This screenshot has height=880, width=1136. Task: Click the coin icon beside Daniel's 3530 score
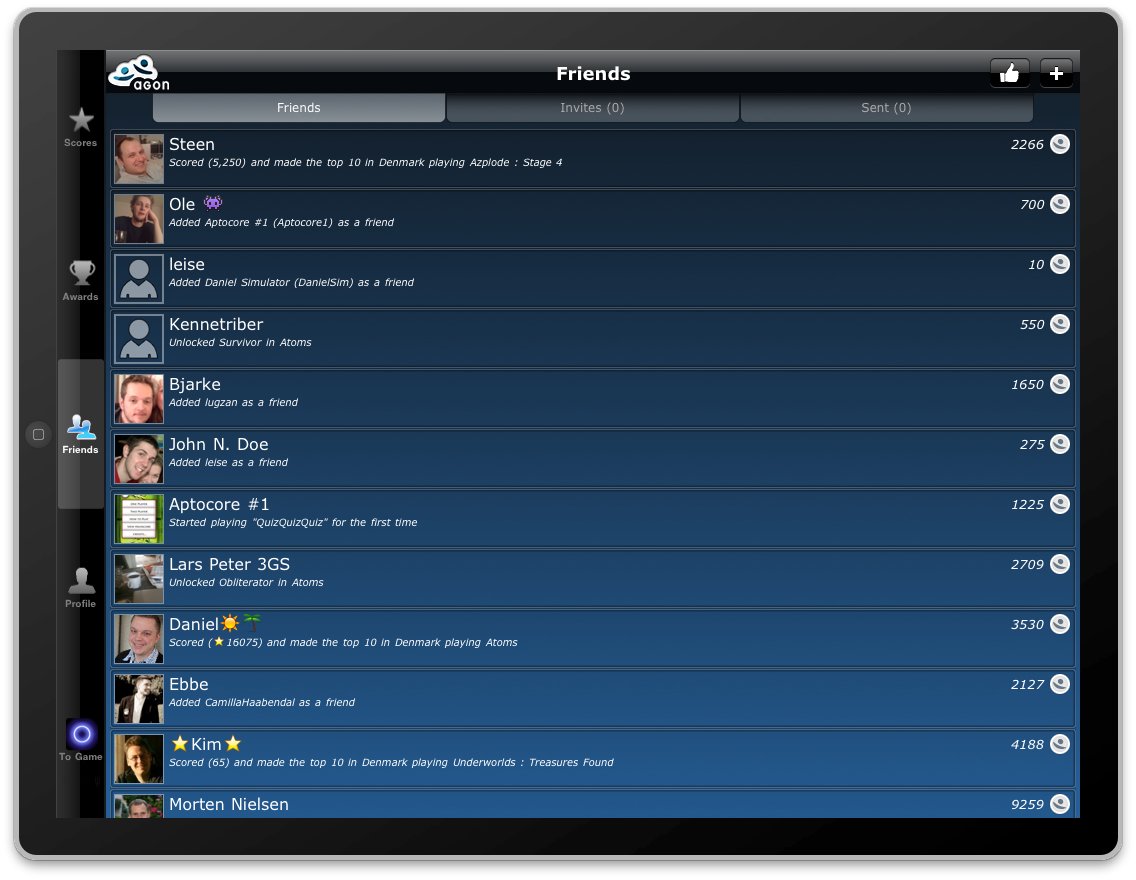click(x=1060, y=624)
